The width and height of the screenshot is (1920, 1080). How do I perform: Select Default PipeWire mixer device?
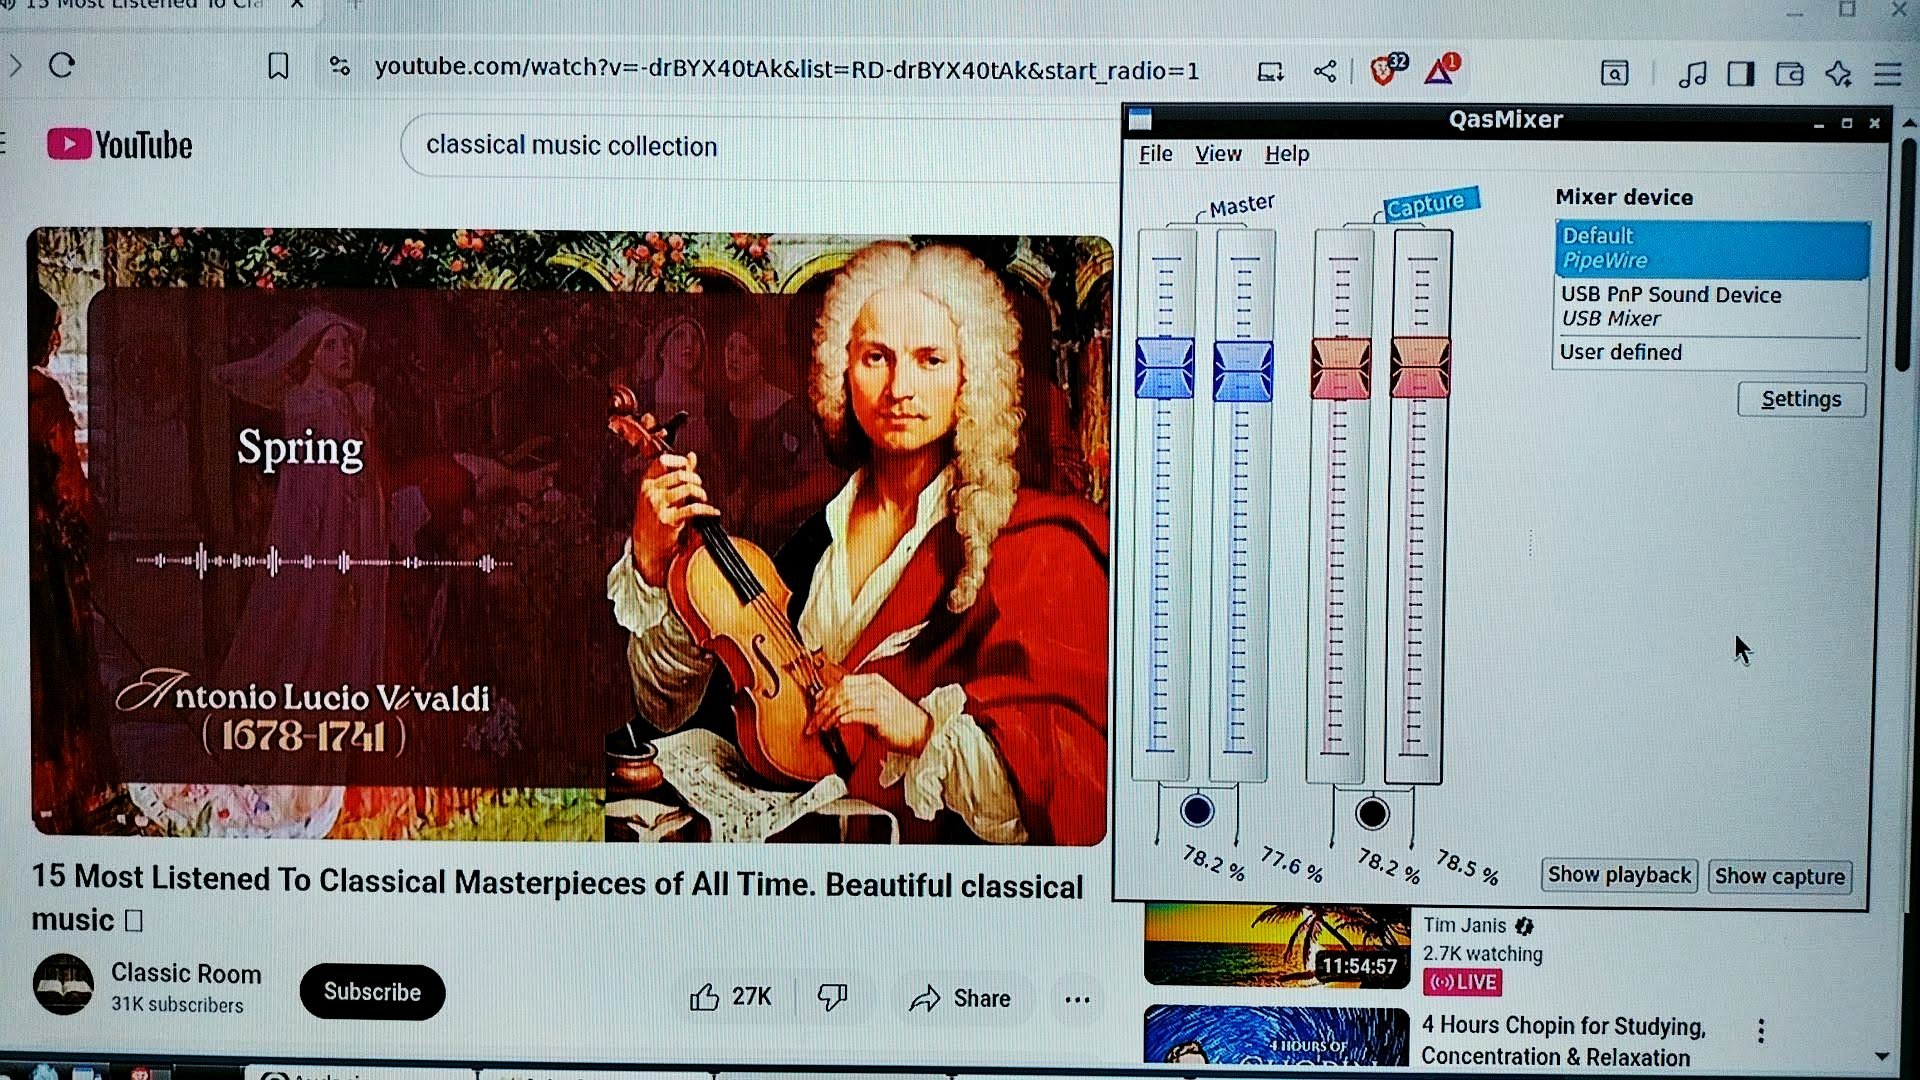click(1711, 248)
